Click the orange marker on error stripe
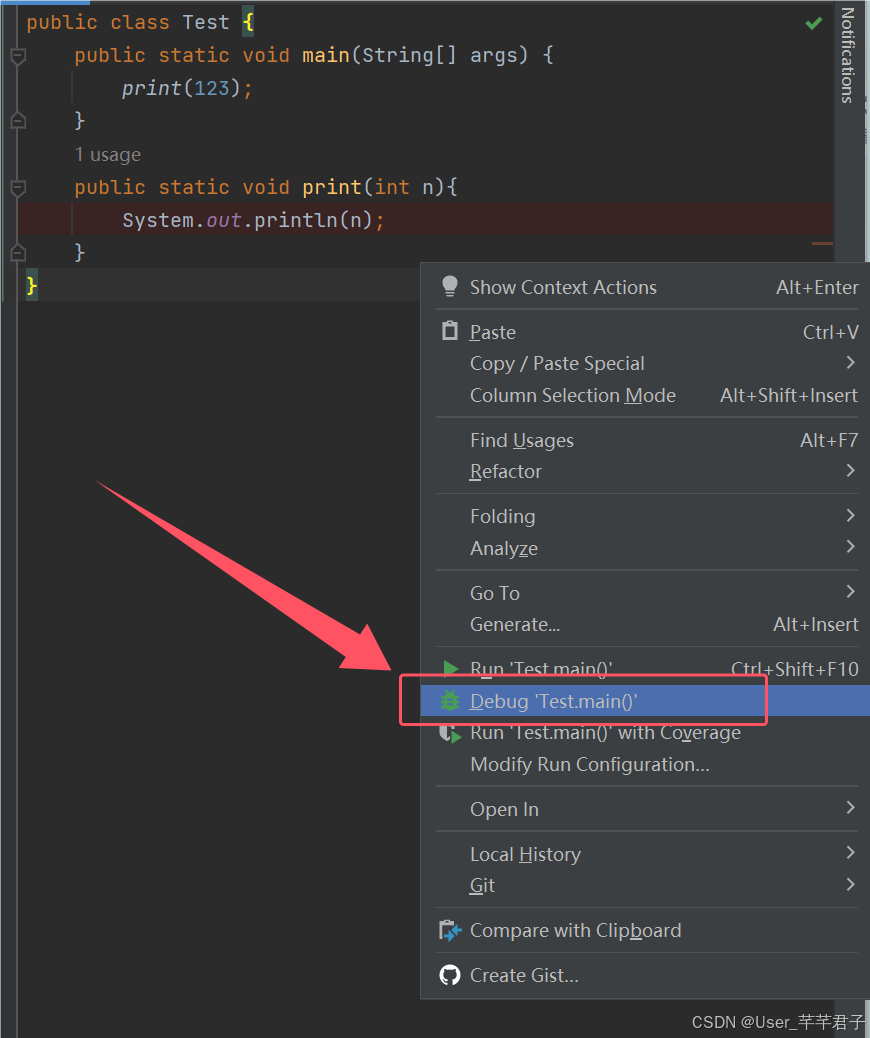 (822, 244)
